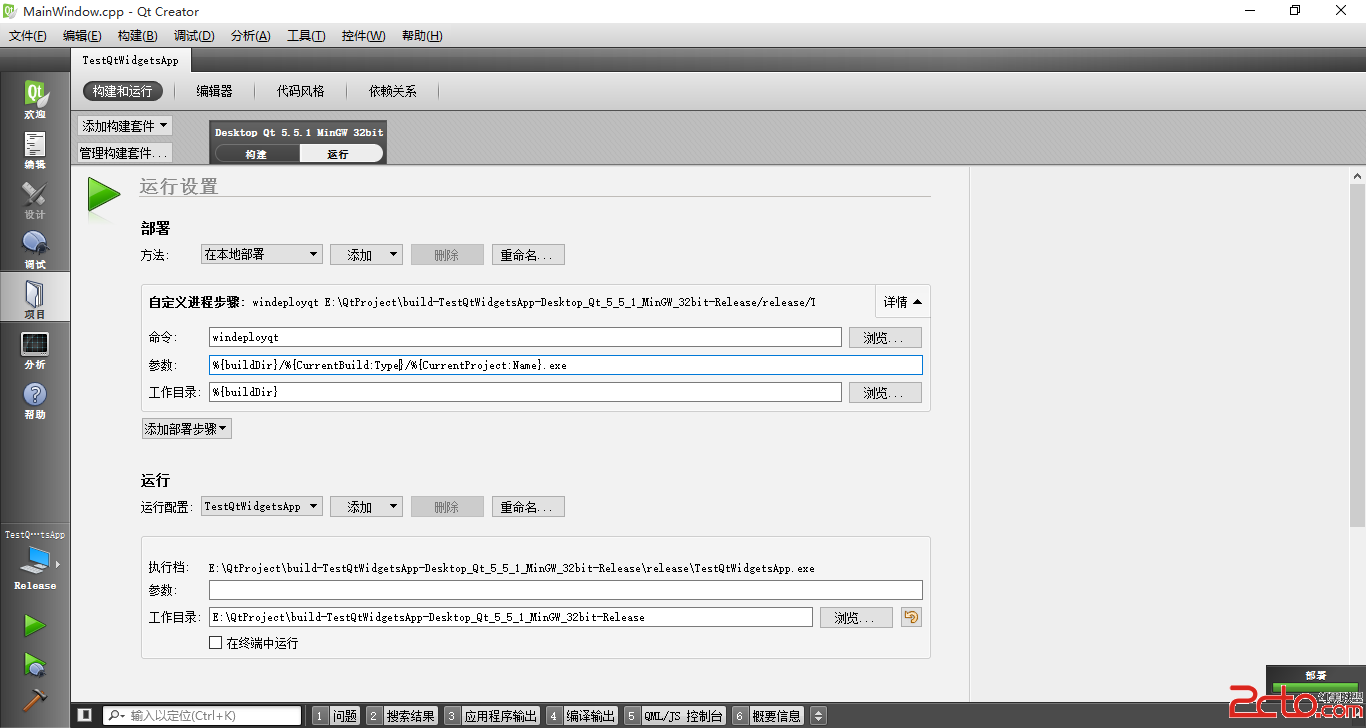Switch to Dependencies tab
Image resolution: width=1366 pixels, height=728 pixels.
[x=393, y=91]
